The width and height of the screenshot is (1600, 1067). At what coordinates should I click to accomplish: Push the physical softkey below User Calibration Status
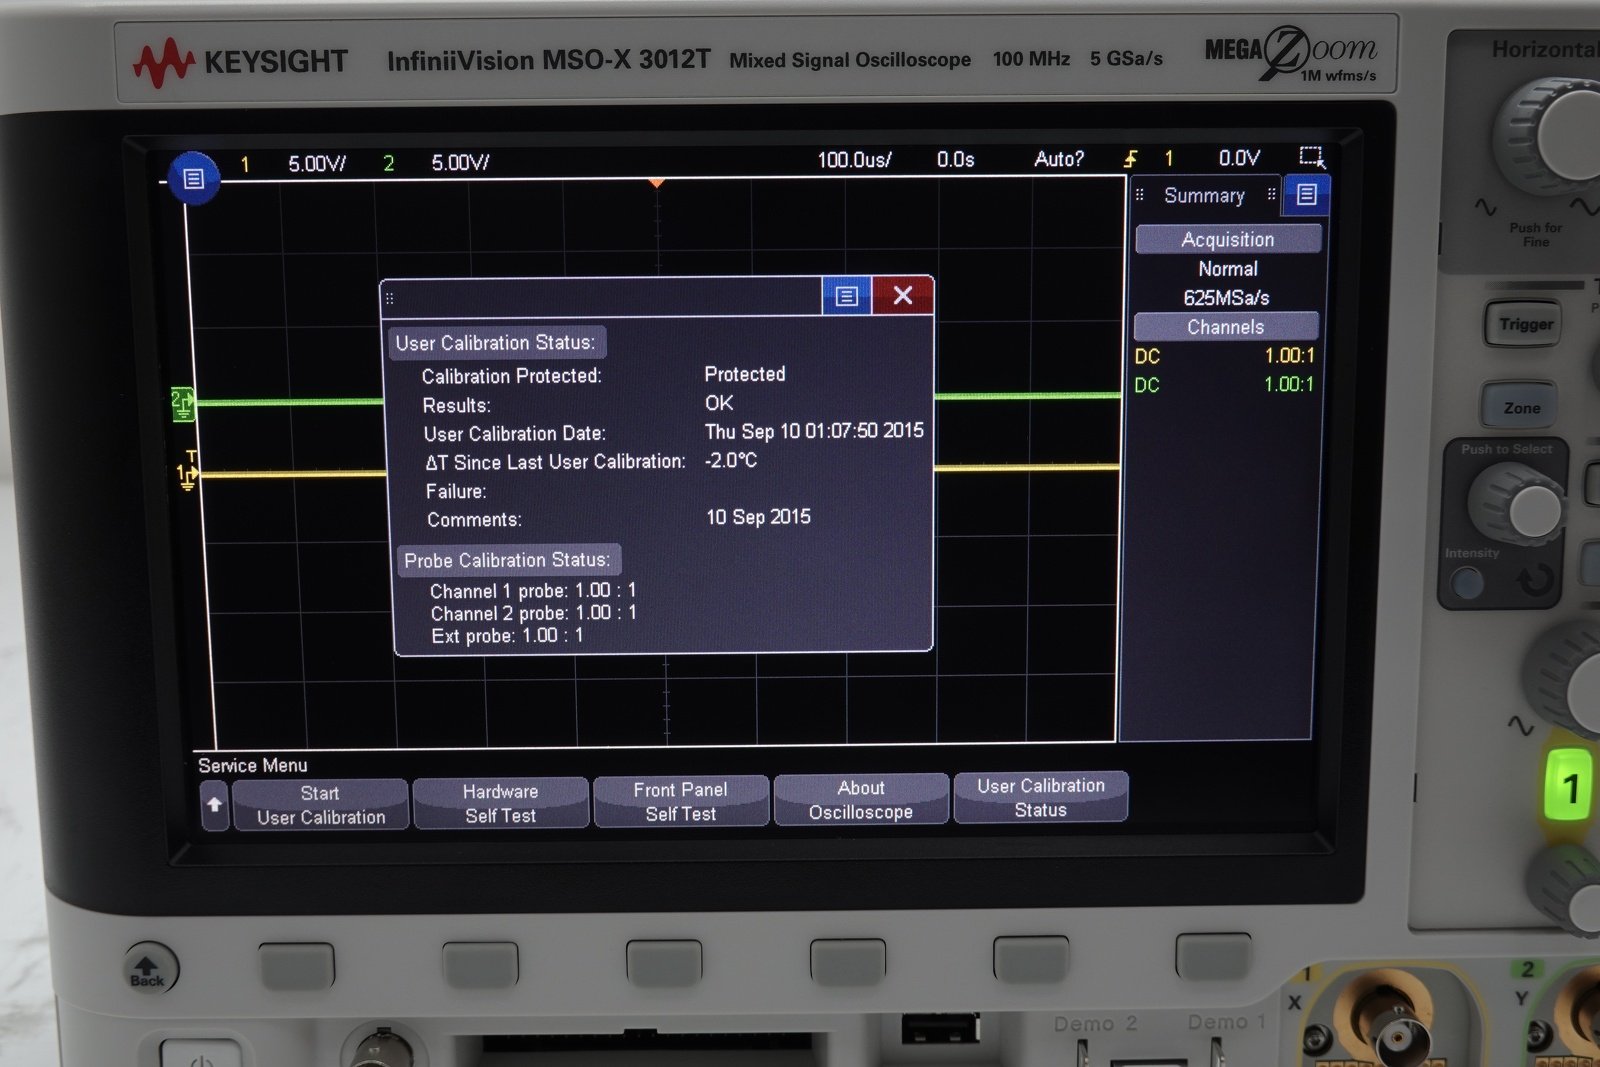[x=1030, y=959]
